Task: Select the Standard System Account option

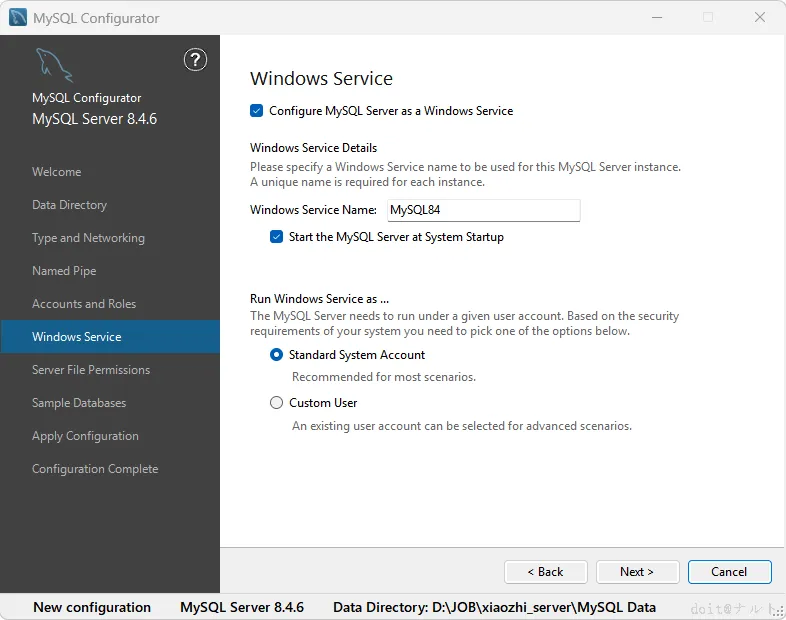Action: (x=277, y=355)
